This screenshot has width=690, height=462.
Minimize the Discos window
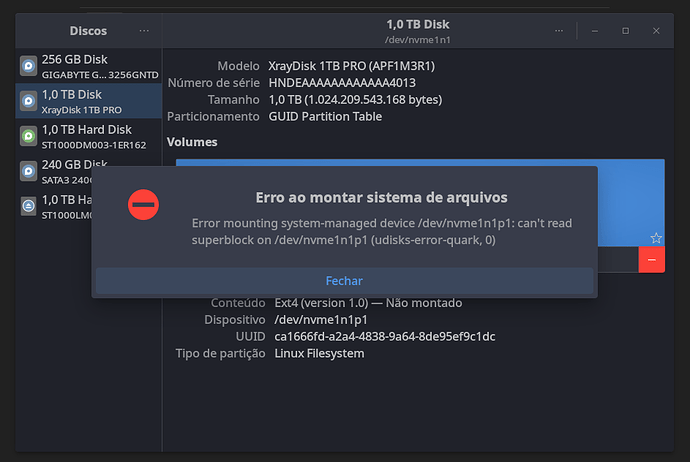[595, 31]
